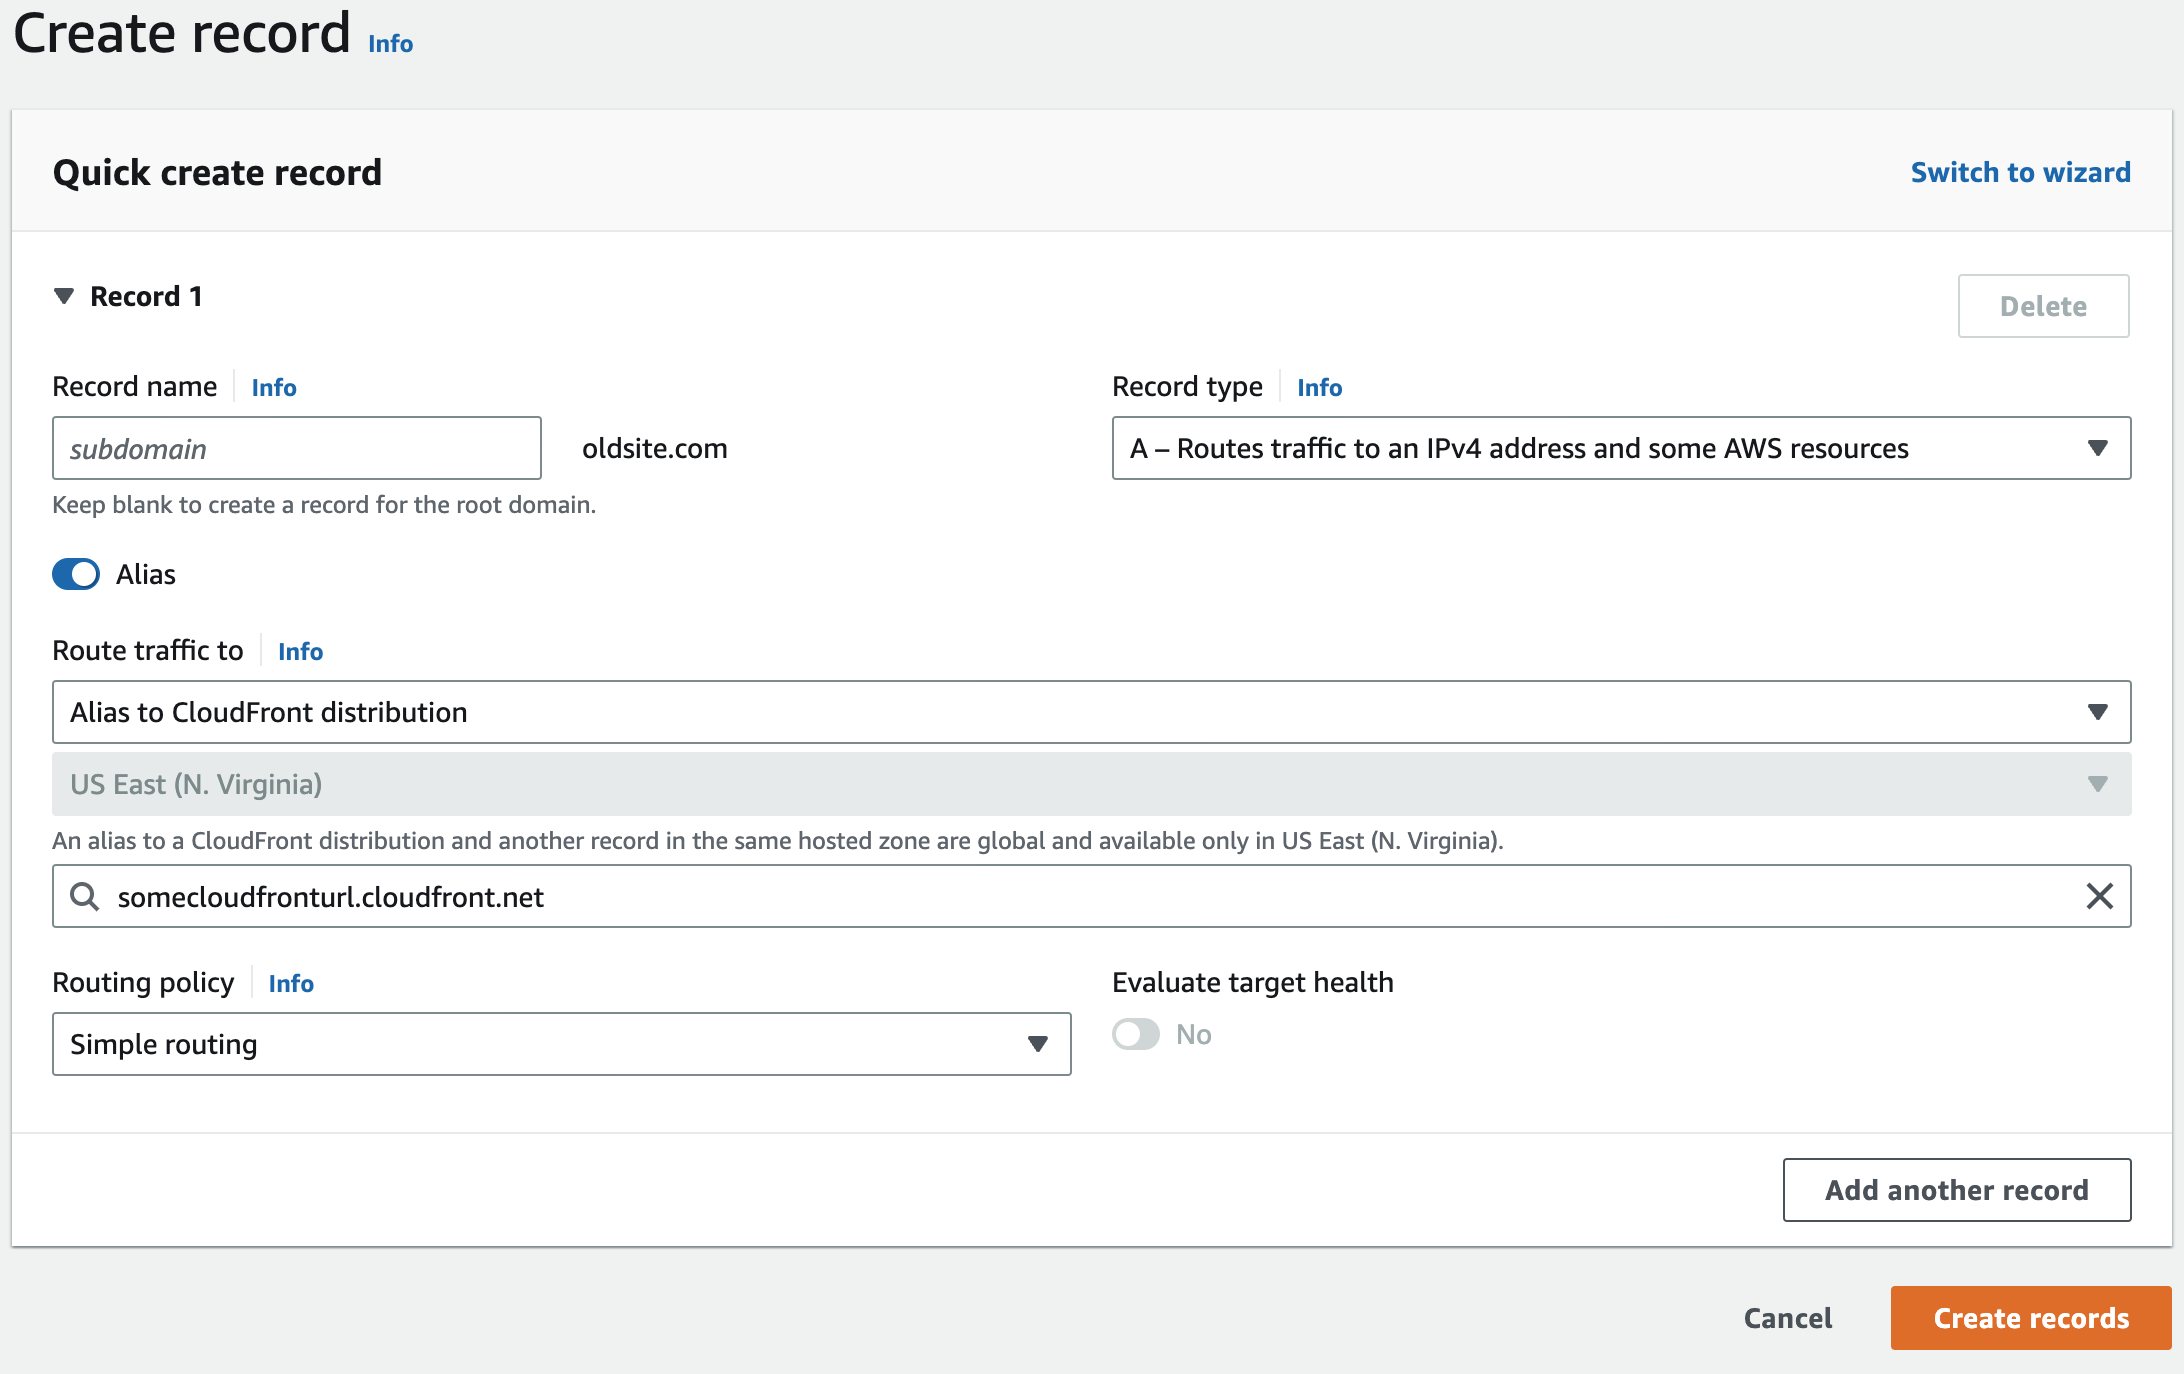
Task: Open Info link beside Routing policy
Action: pyautogui.click(x=291, y=983)
